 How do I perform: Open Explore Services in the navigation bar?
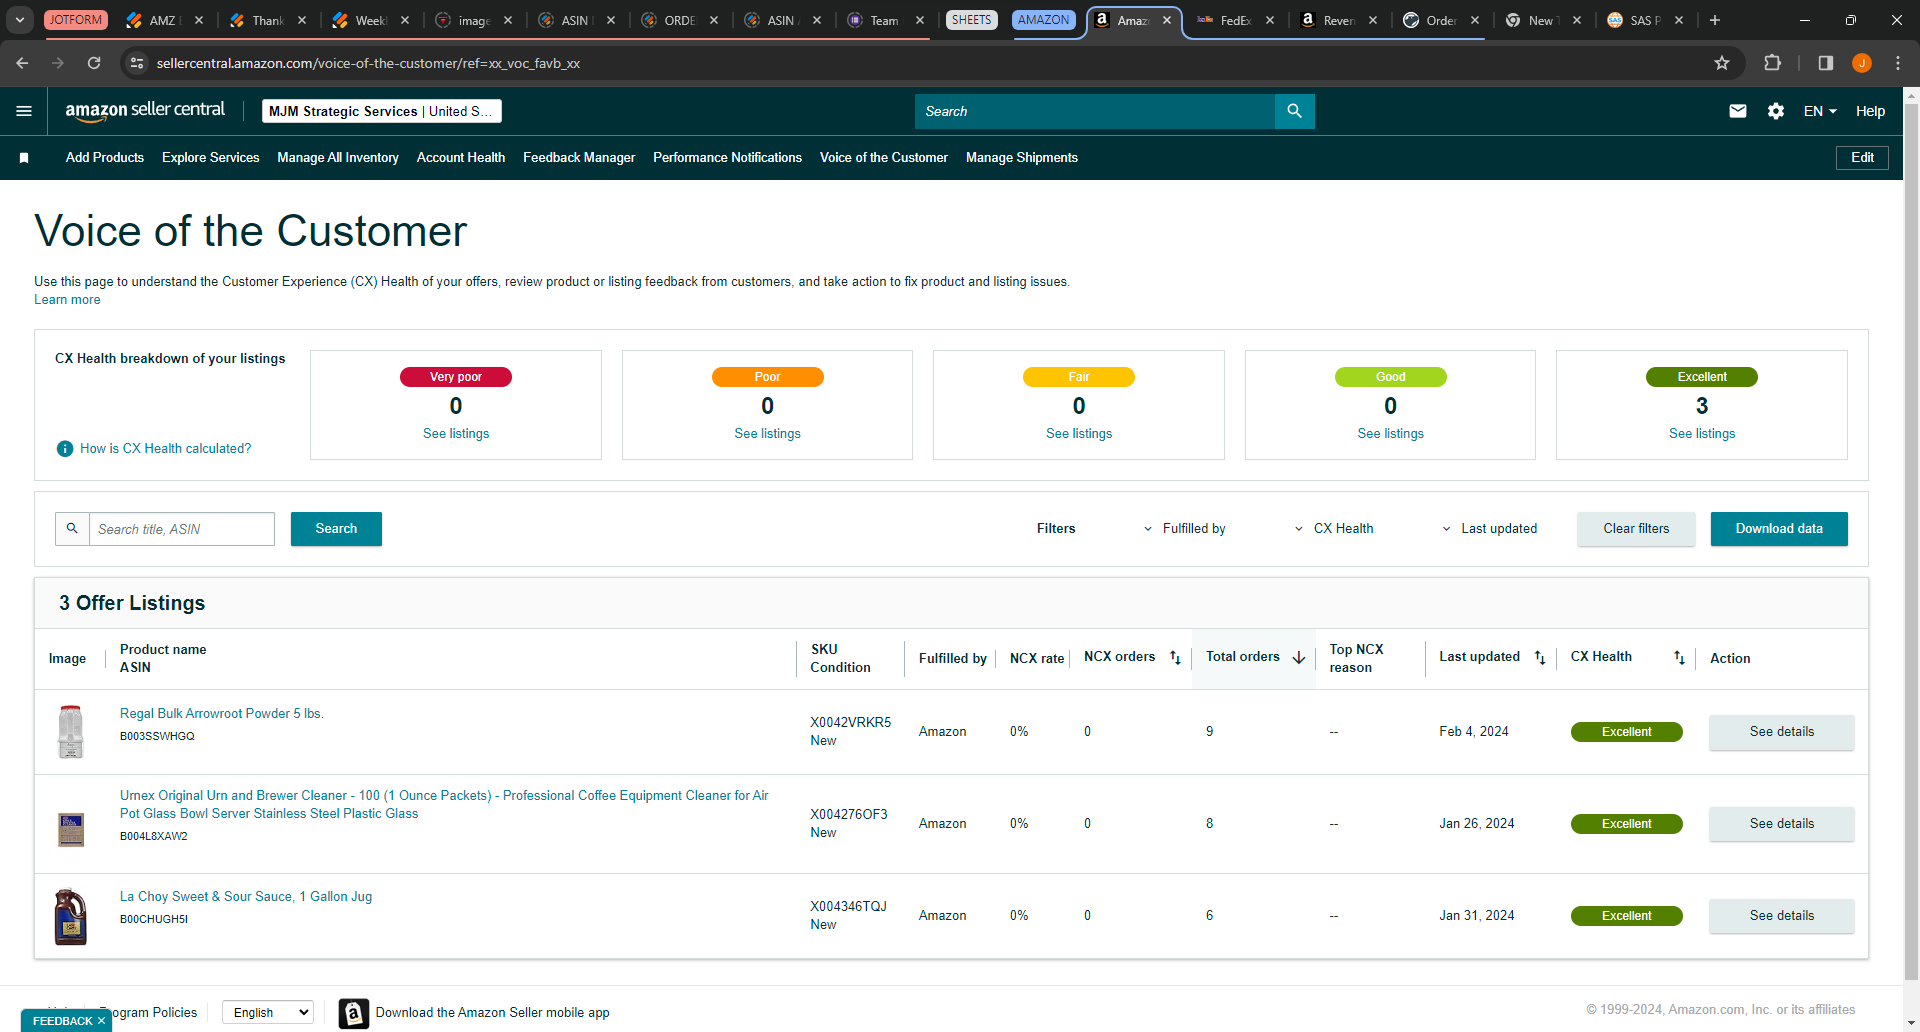pyautogui.click(x=211, y=158)
